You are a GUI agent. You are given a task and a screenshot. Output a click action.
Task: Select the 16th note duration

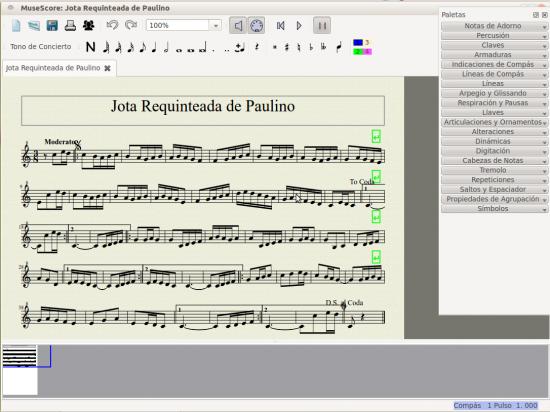tap(130, 47)
